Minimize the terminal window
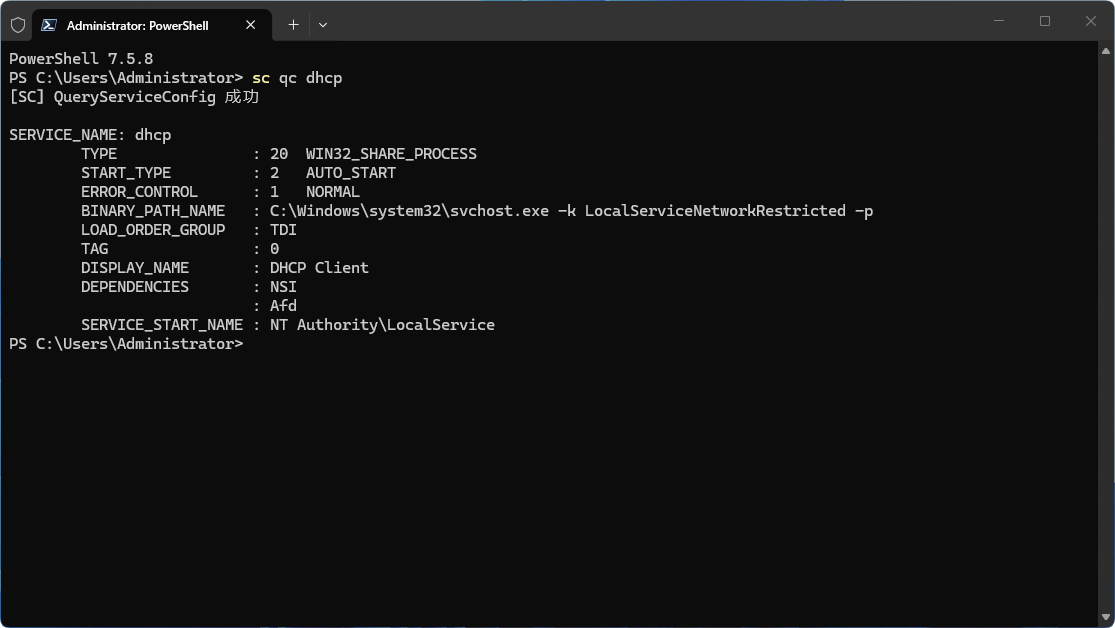The height and width of the screenshot is (628, 1115). tap(998, 21)
